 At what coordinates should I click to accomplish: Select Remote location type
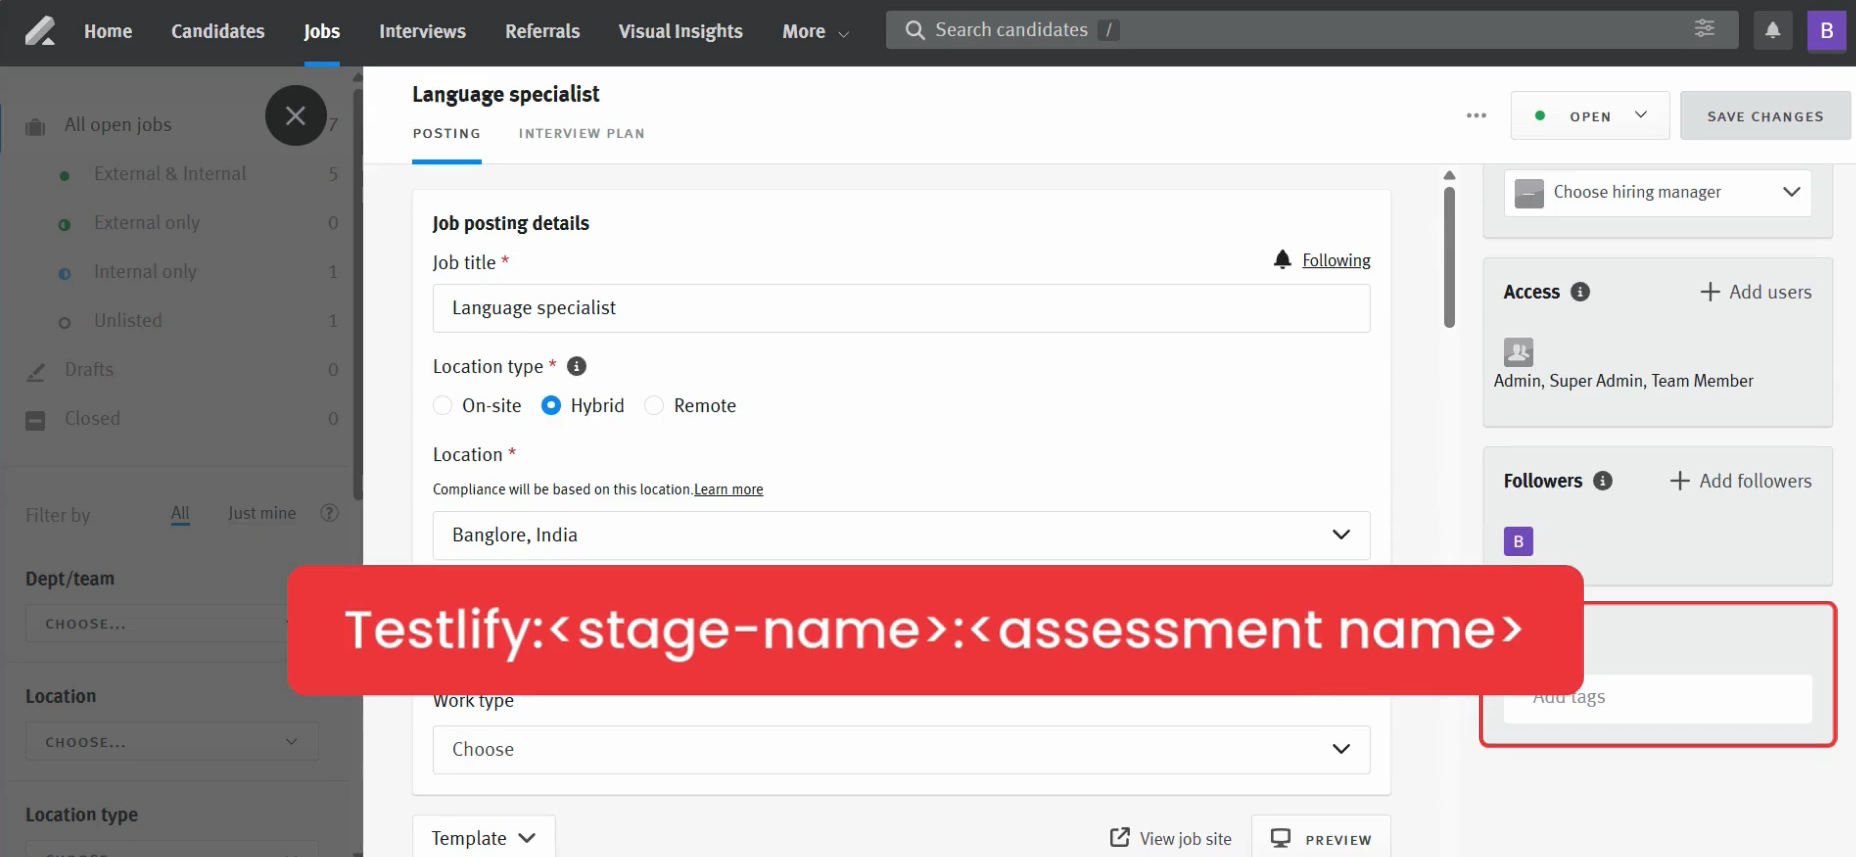click(x=654, y=406)
